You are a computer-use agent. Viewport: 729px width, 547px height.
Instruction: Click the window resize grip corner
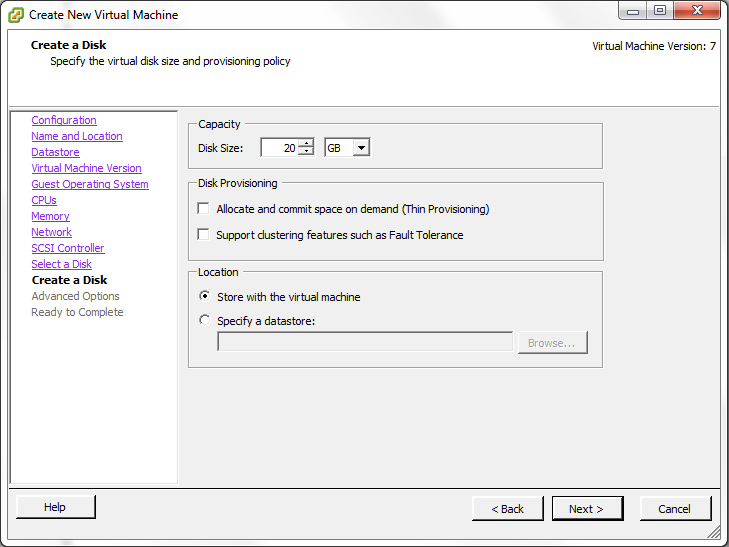point(715,533)
